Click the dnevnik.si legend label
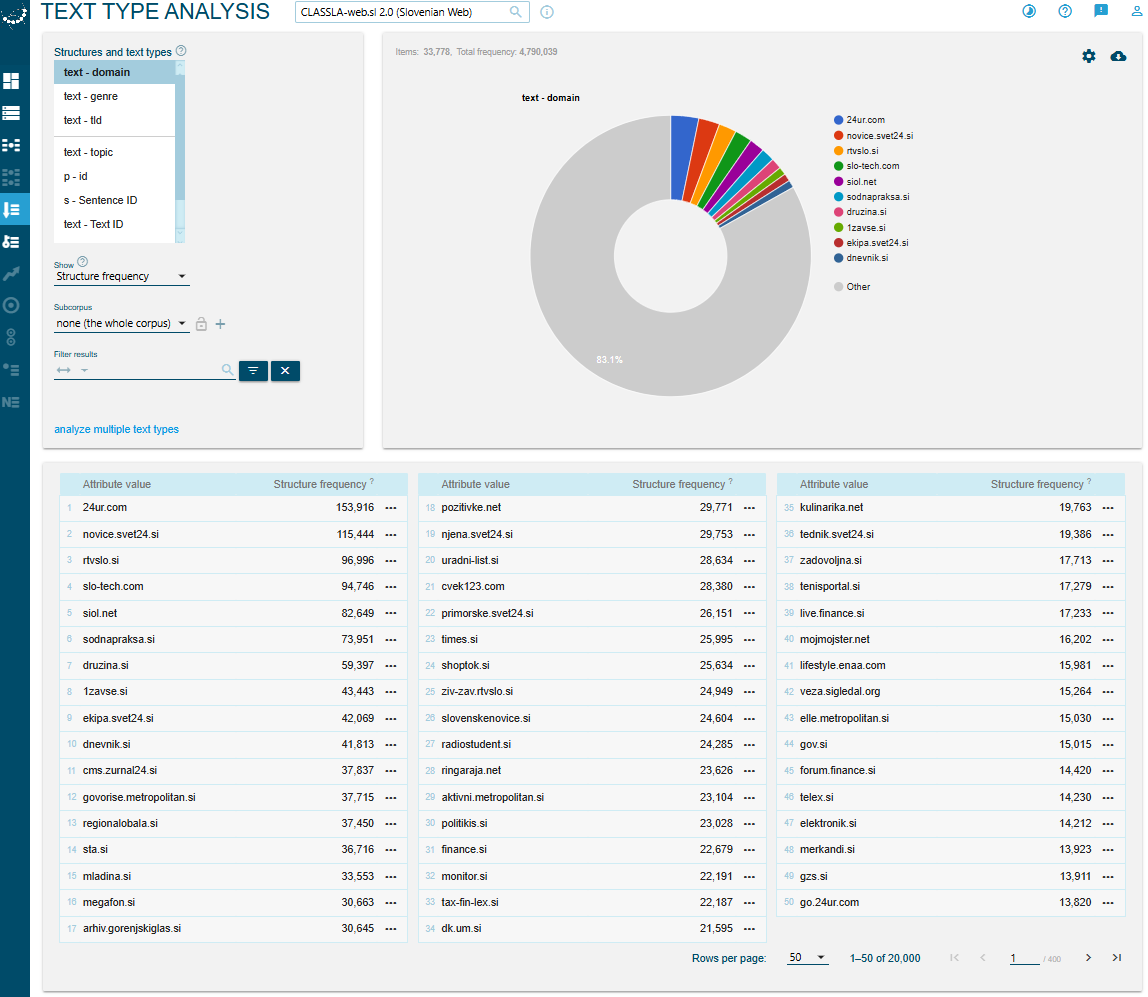This screenshot has width=1148, height=997. [x=868, y=258]
